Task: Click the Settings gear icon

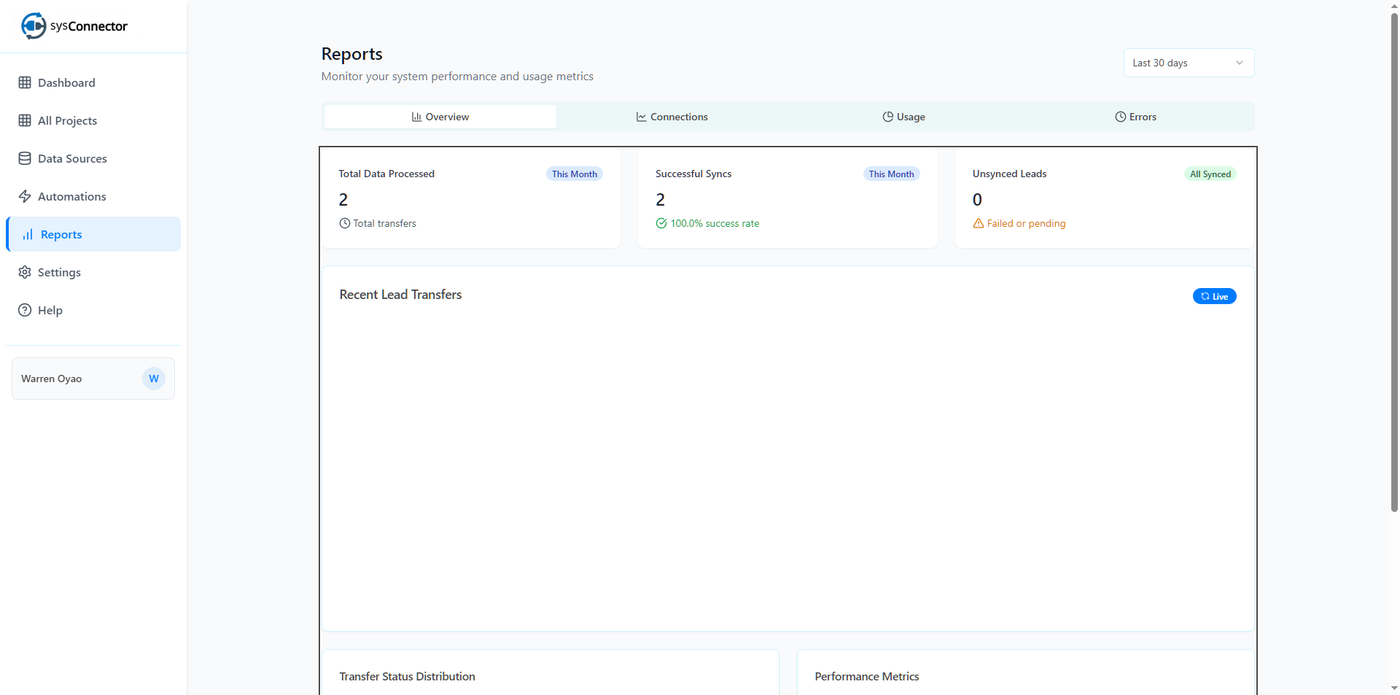Action: tap(25, 273)
